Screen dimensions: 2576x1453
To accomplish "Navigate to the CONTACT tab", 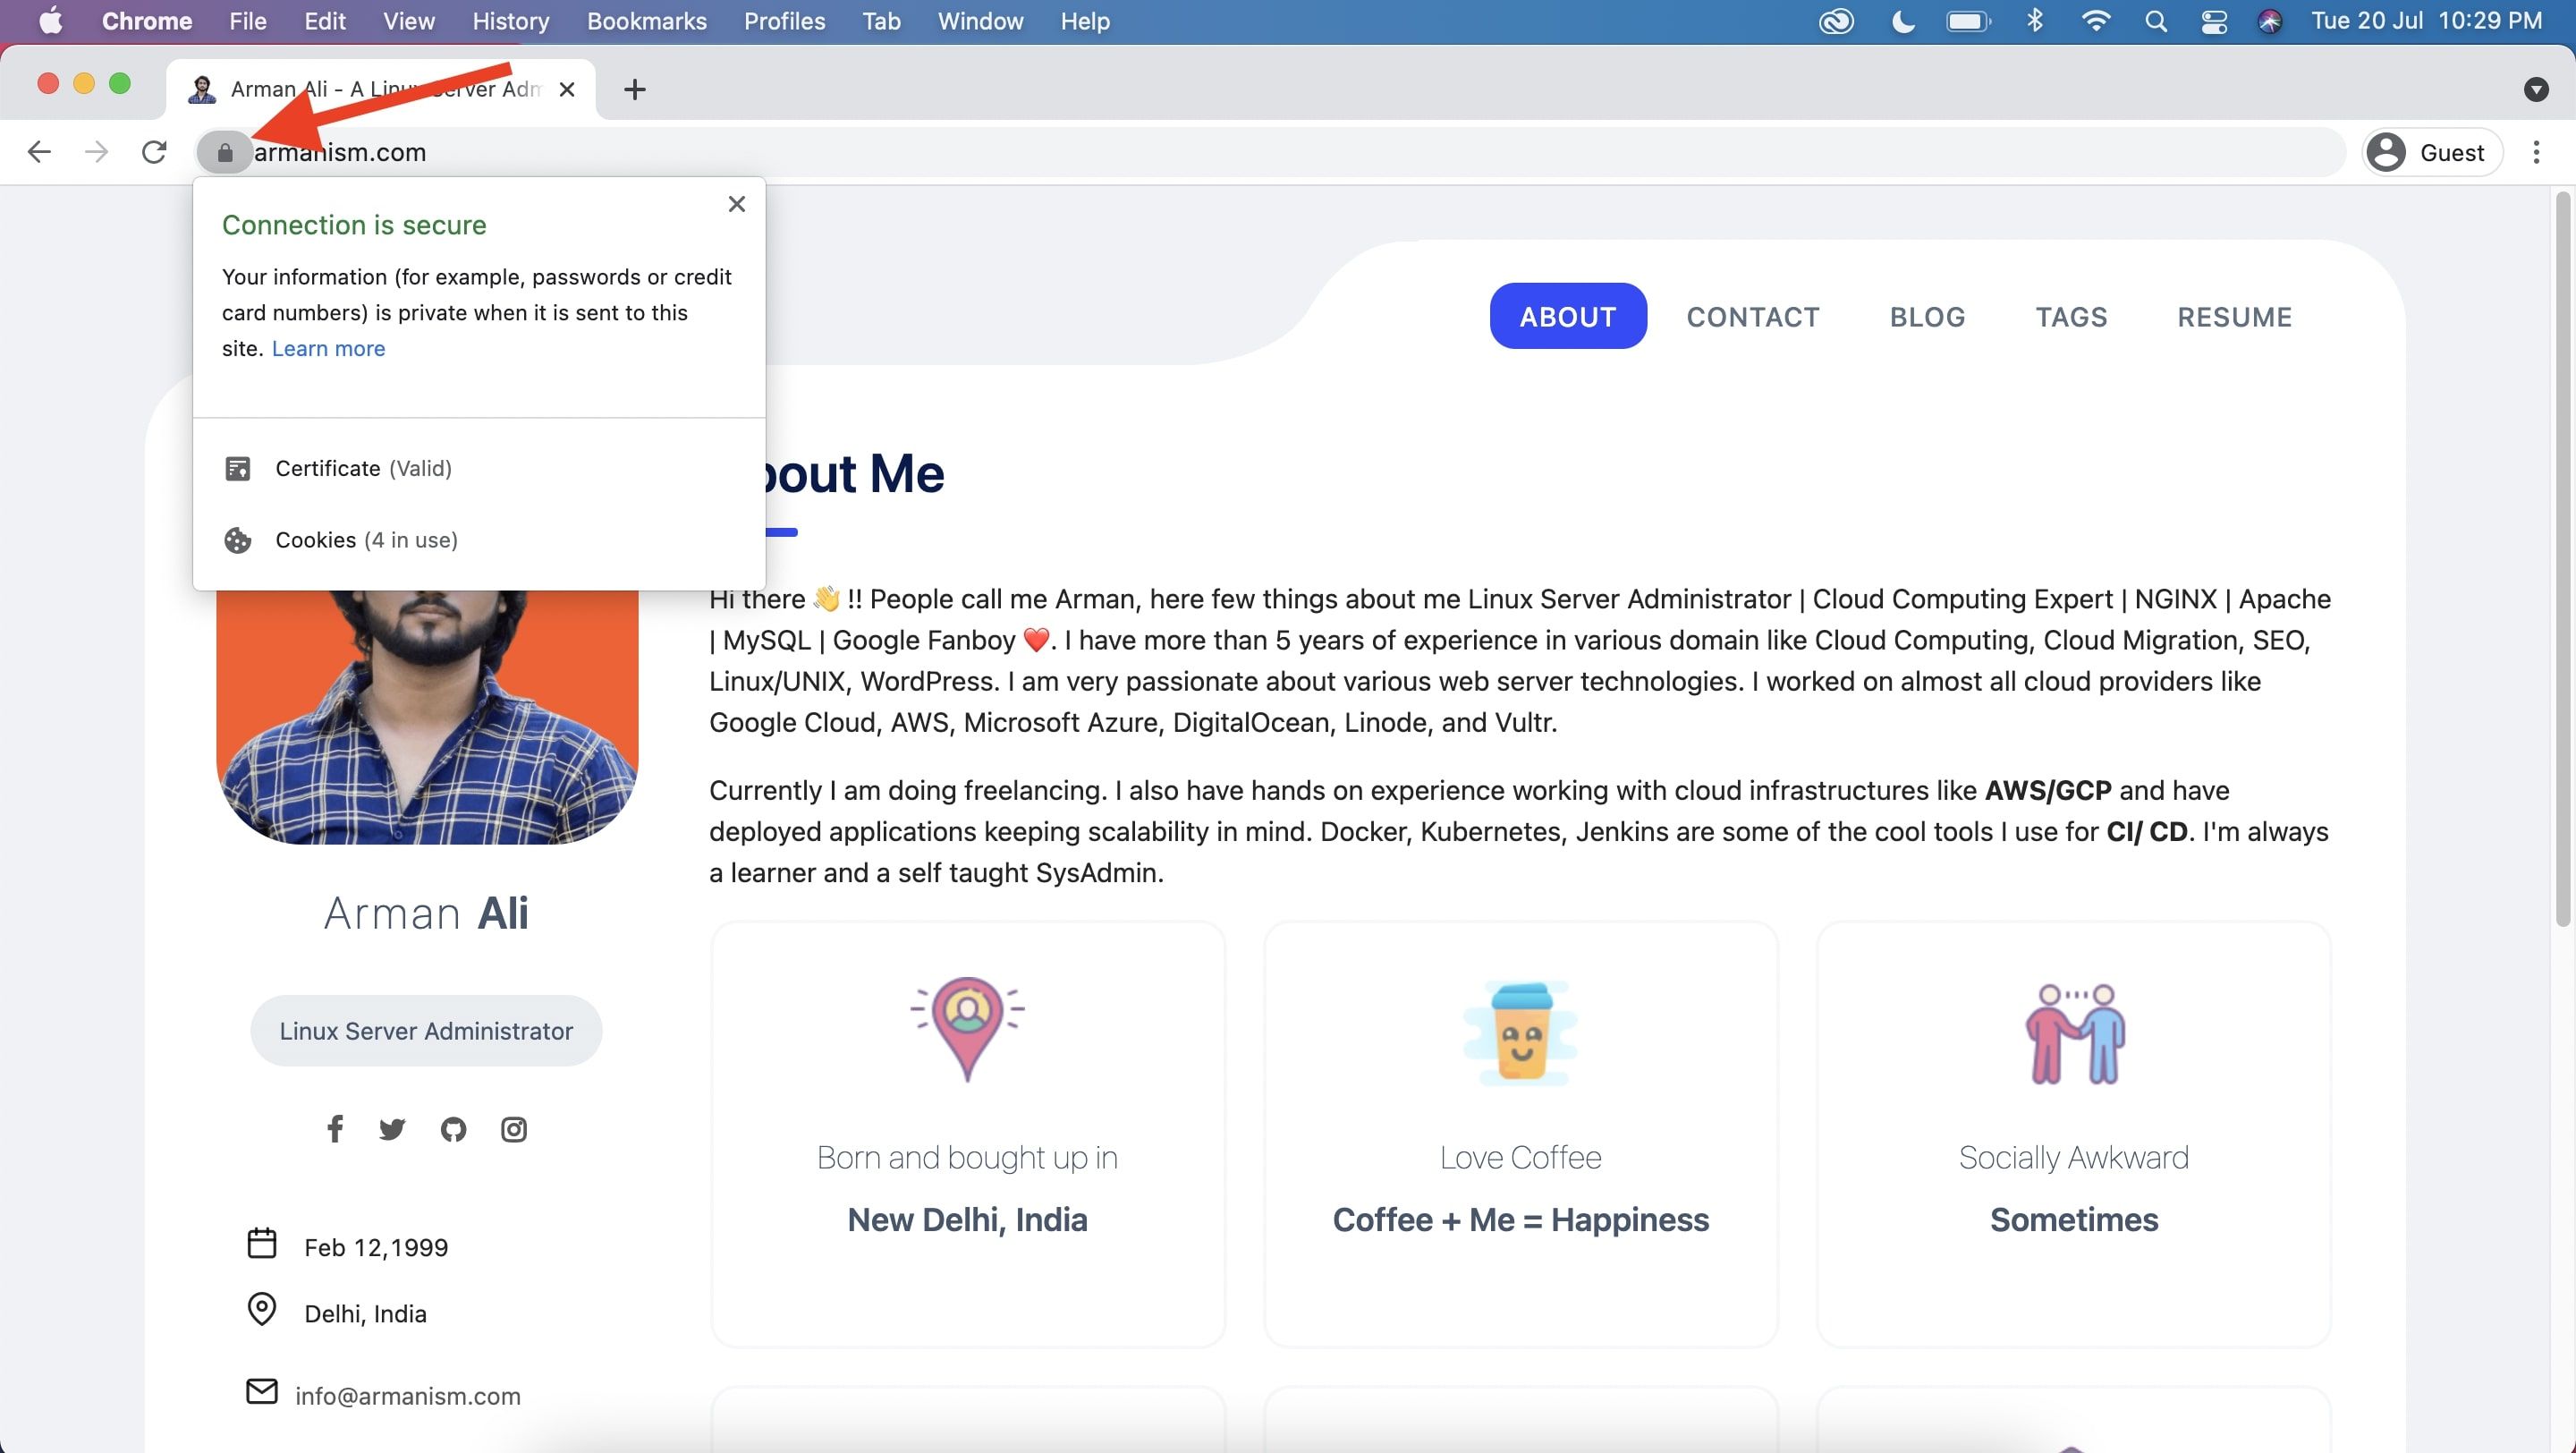I will 1753,317.
